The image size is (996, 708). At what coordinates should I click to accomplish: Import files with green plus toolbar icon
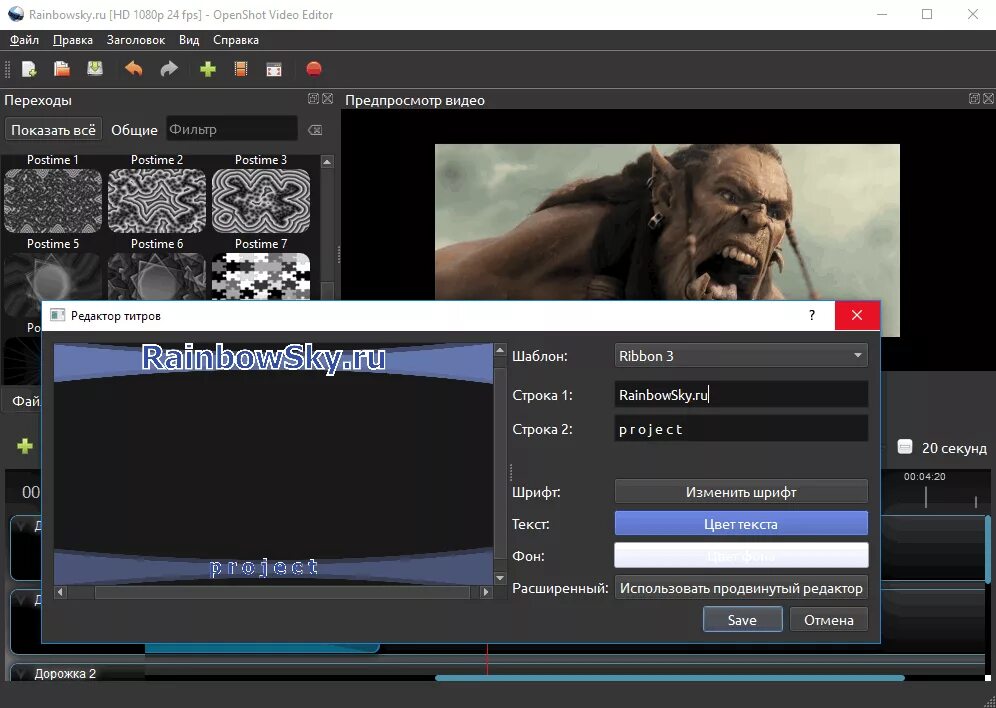click(208, 69)
